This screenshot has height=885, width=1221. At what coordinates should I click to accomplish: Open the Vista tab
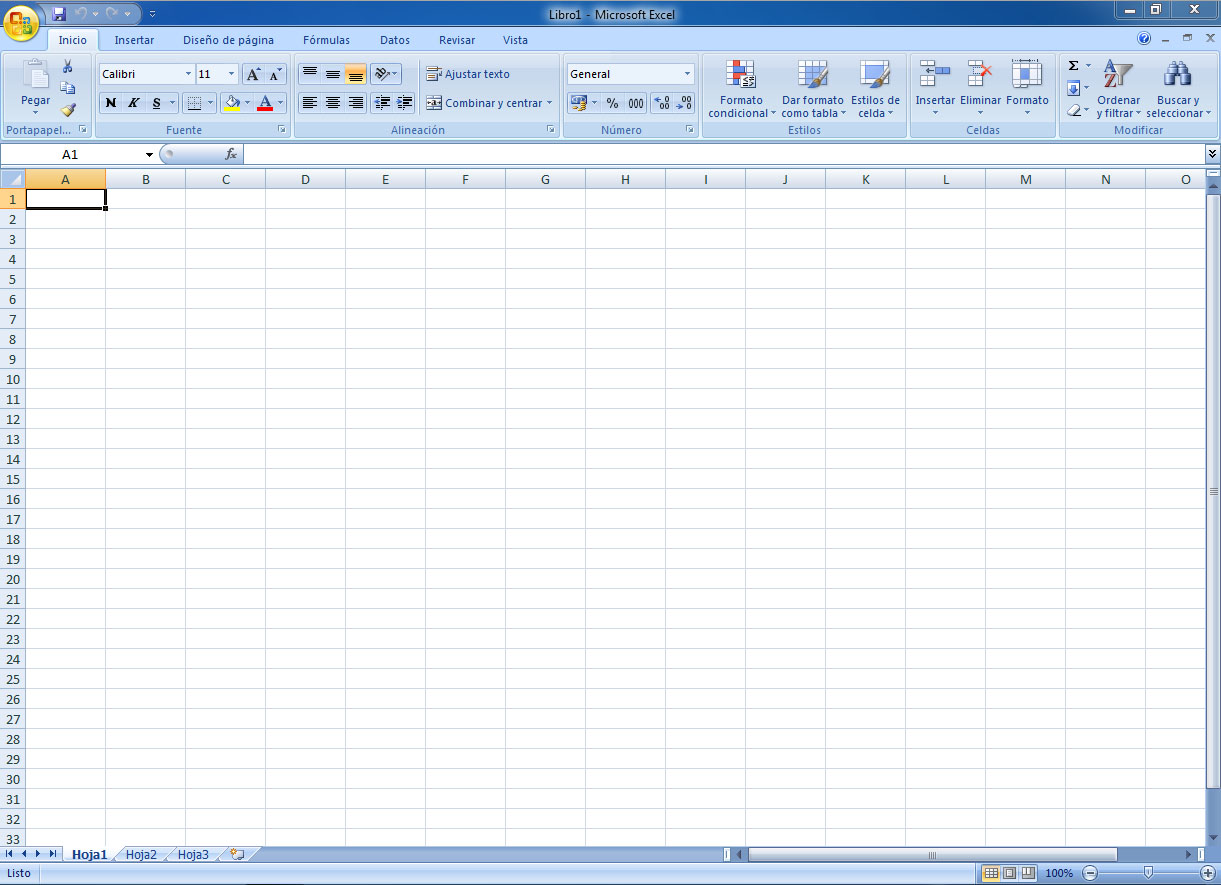click(x=515, y=40)
